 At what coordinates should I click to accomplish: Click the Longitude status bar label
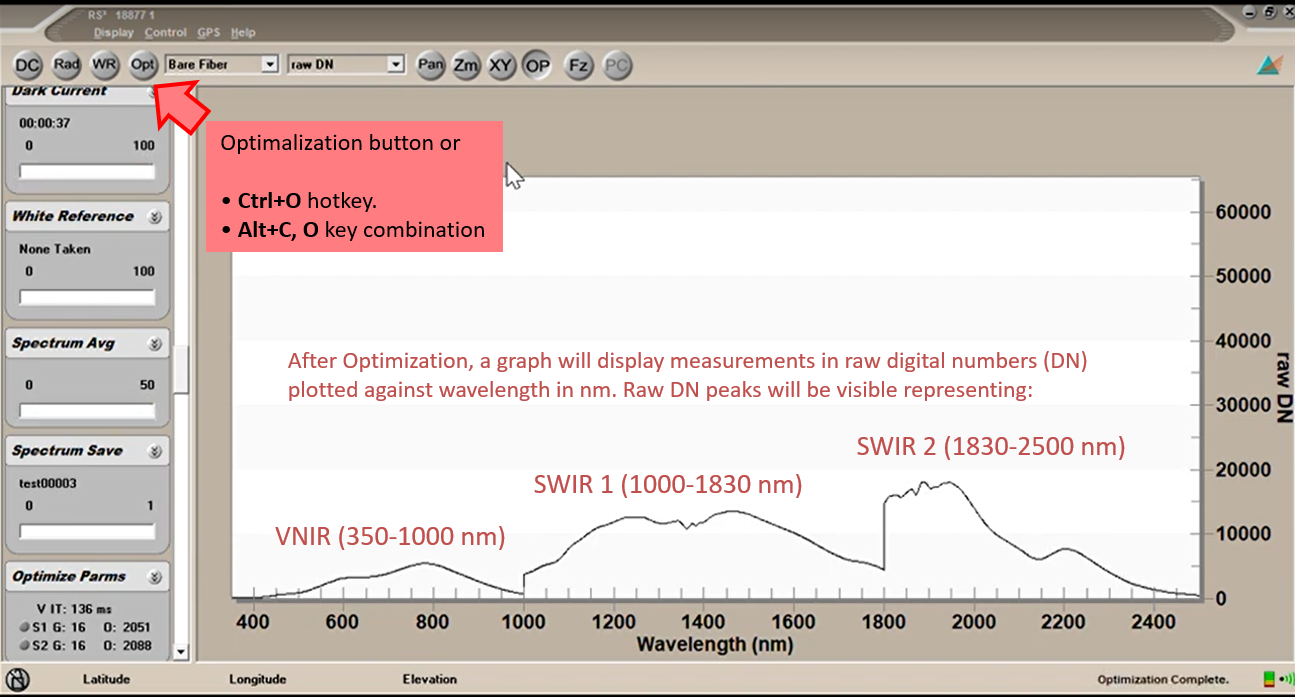click(x=257, y=680)
